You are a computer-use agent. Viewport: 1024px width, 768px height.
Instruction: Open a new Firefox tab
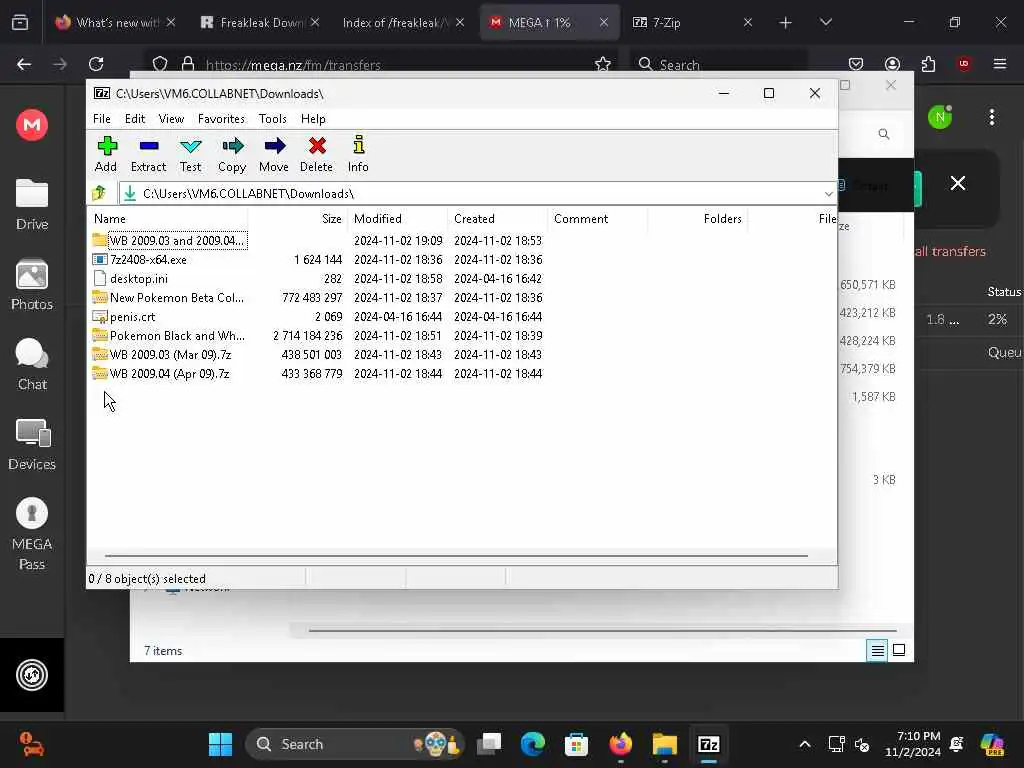[785, 22]
